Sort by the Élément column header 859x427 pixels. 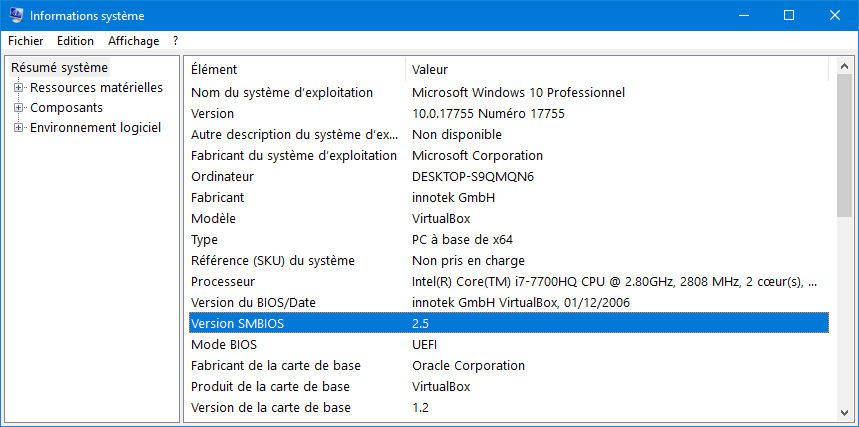pos(295,70)
